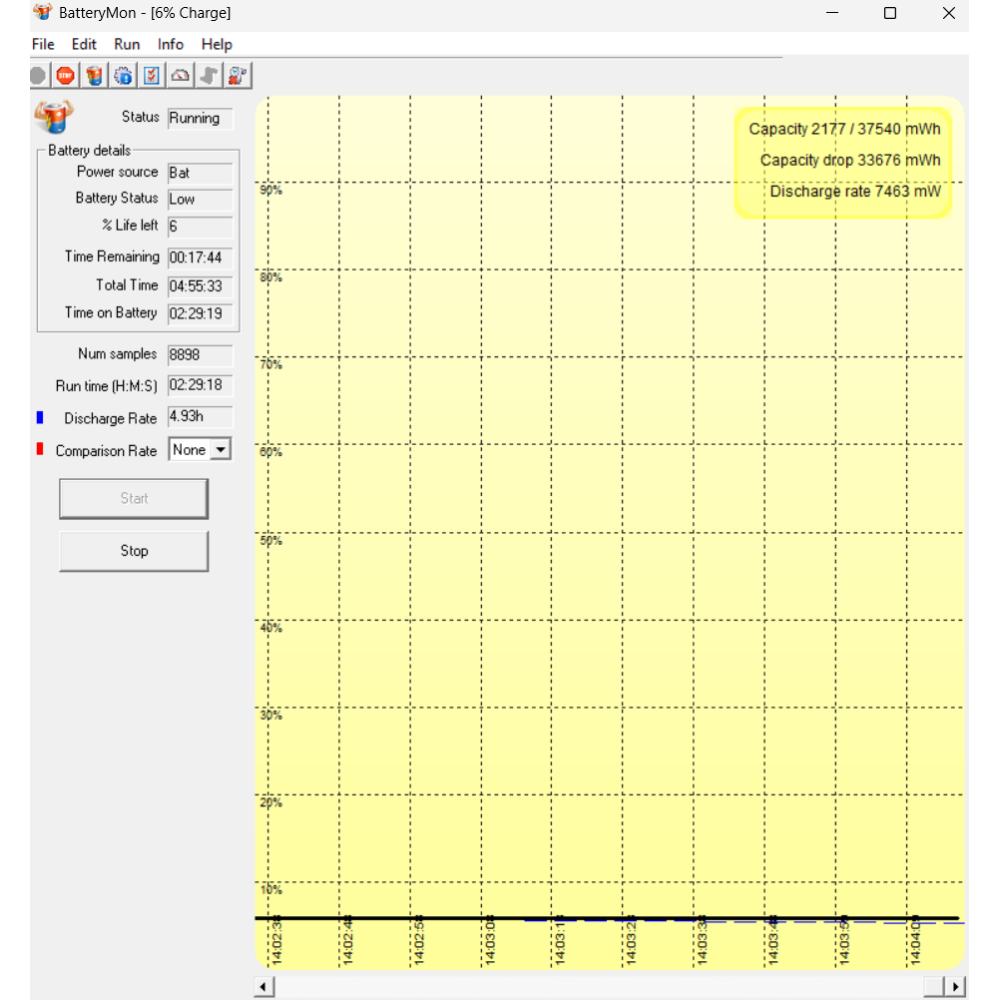This screenshot has height=1000, width=1000.
Task: Open the Info menu
Action: pos(170,44)
